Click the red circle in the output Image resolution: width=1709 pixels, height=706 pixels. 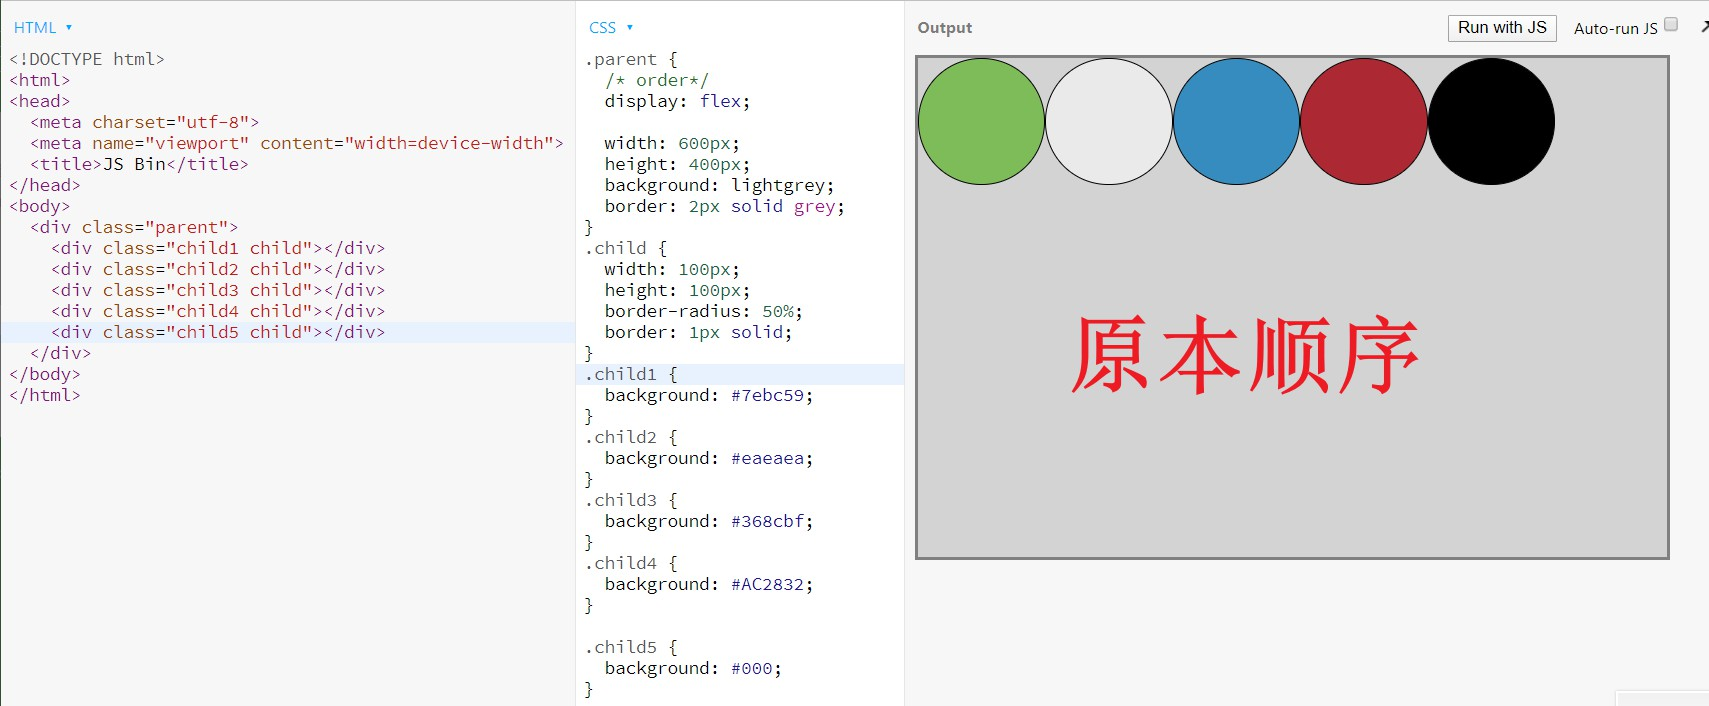pyautogui.click(x=1364, y=121)
